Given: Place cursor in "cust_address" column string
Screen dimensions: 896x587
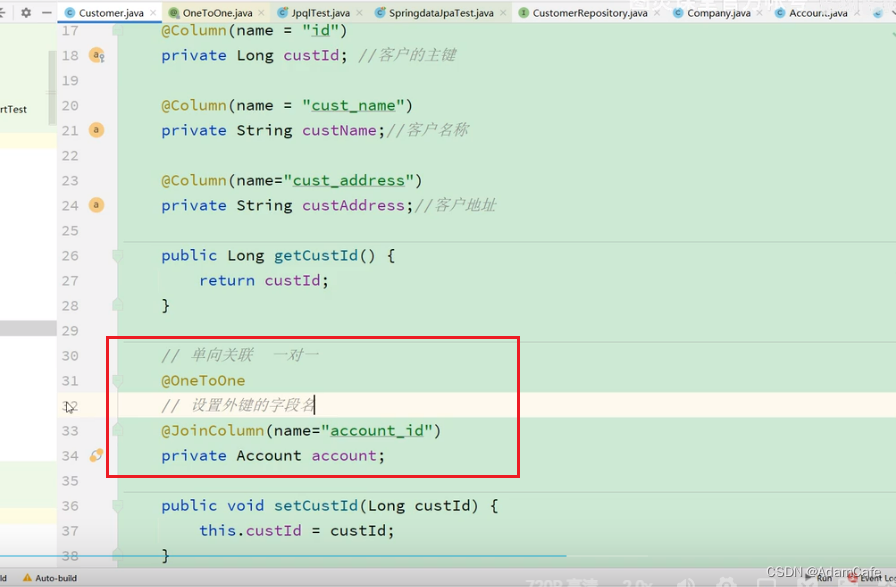Looking at the screenshot, I should [x=349, y=181].
